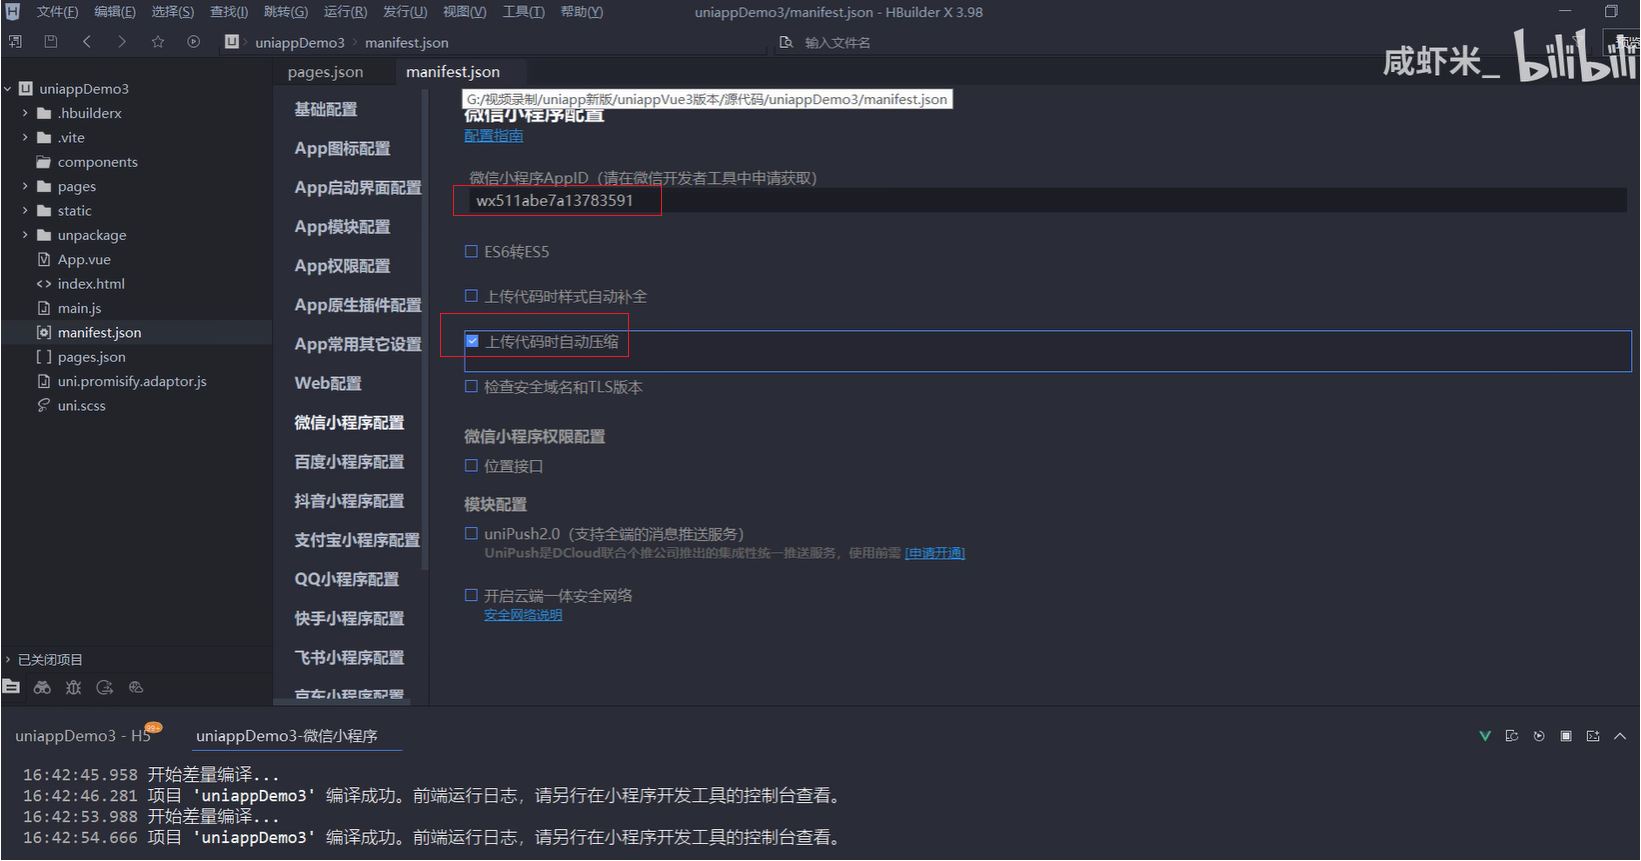Image resolution: width=1641 pixels, height=861 pixels.
Task: Open 申请开通 link for uniPush
Action: click(934, 553)
